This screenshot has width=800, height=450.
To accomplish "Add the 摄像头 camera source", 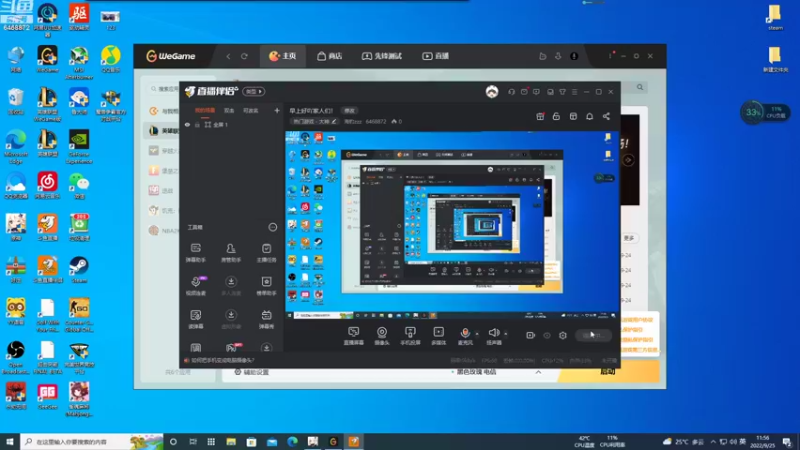I will pyautogui.click(x=382, y=336).
